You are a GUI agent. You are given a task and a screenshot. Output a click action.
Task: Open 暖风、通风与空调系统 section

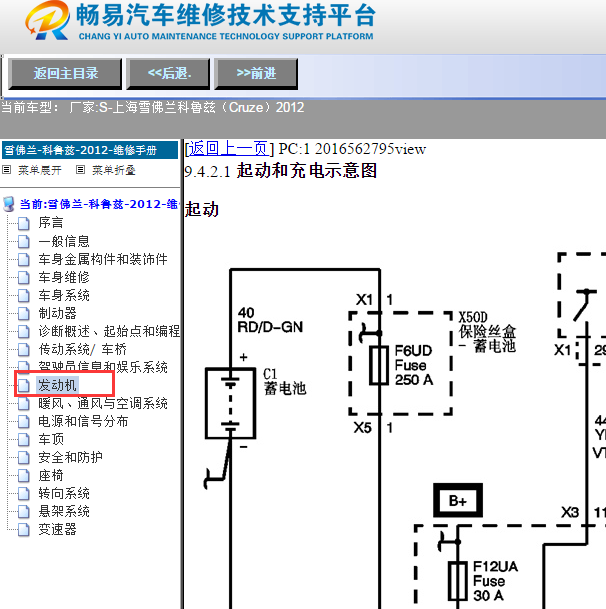click(x=103, y=403)
